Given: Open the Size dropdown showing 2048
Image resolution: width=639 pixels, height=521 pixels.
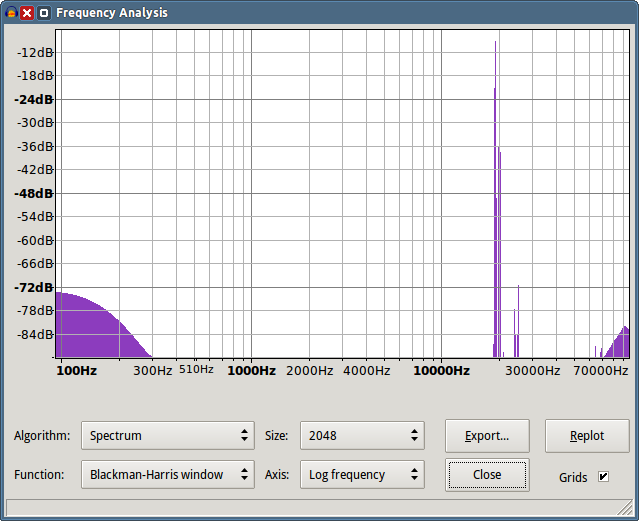Looking at the screenshot, I should [x=362, y=435].
